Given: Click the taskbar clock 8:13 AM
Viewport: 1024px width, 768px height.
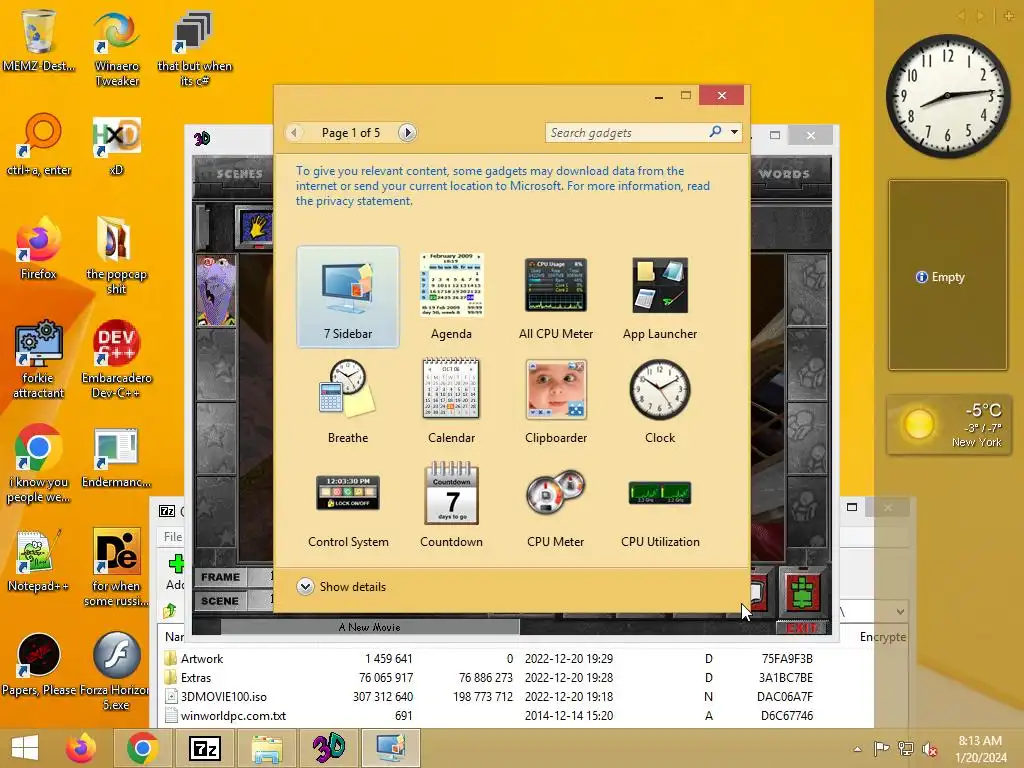Looking at the screenshot, I should 980,749.
